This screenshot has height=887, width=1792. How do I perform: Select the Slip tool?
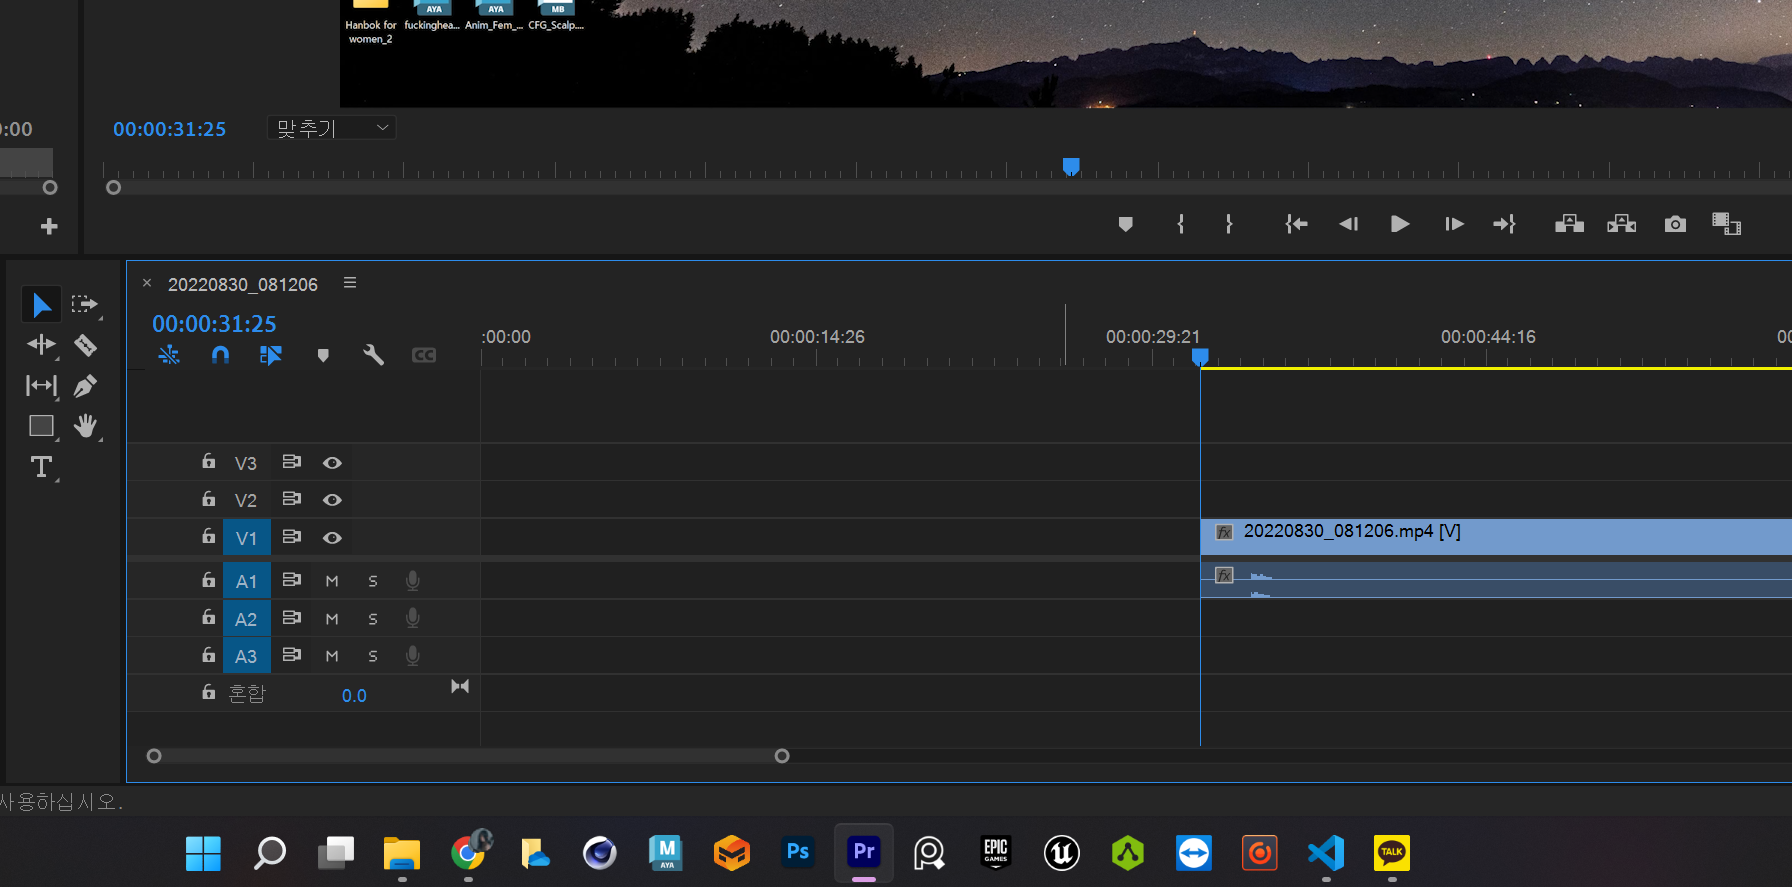click(x=41, y=386)
